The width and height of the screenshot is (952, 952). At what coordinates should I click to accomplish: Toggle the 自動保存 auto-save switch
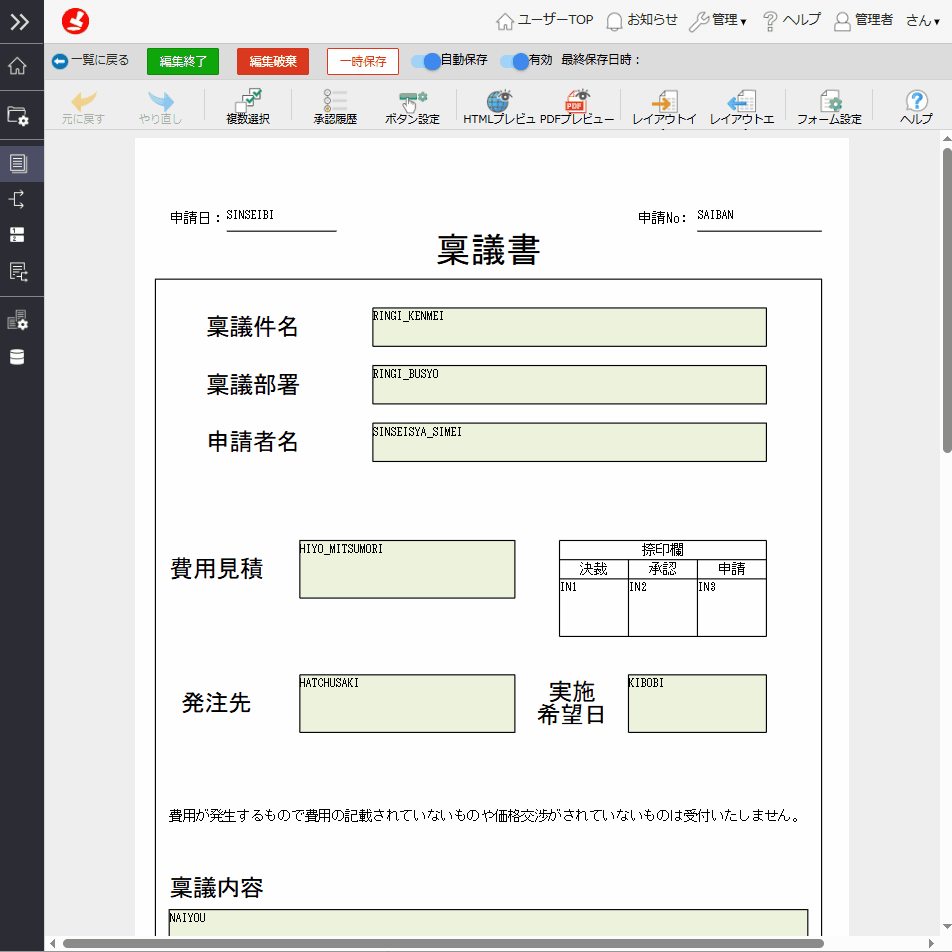427,61
